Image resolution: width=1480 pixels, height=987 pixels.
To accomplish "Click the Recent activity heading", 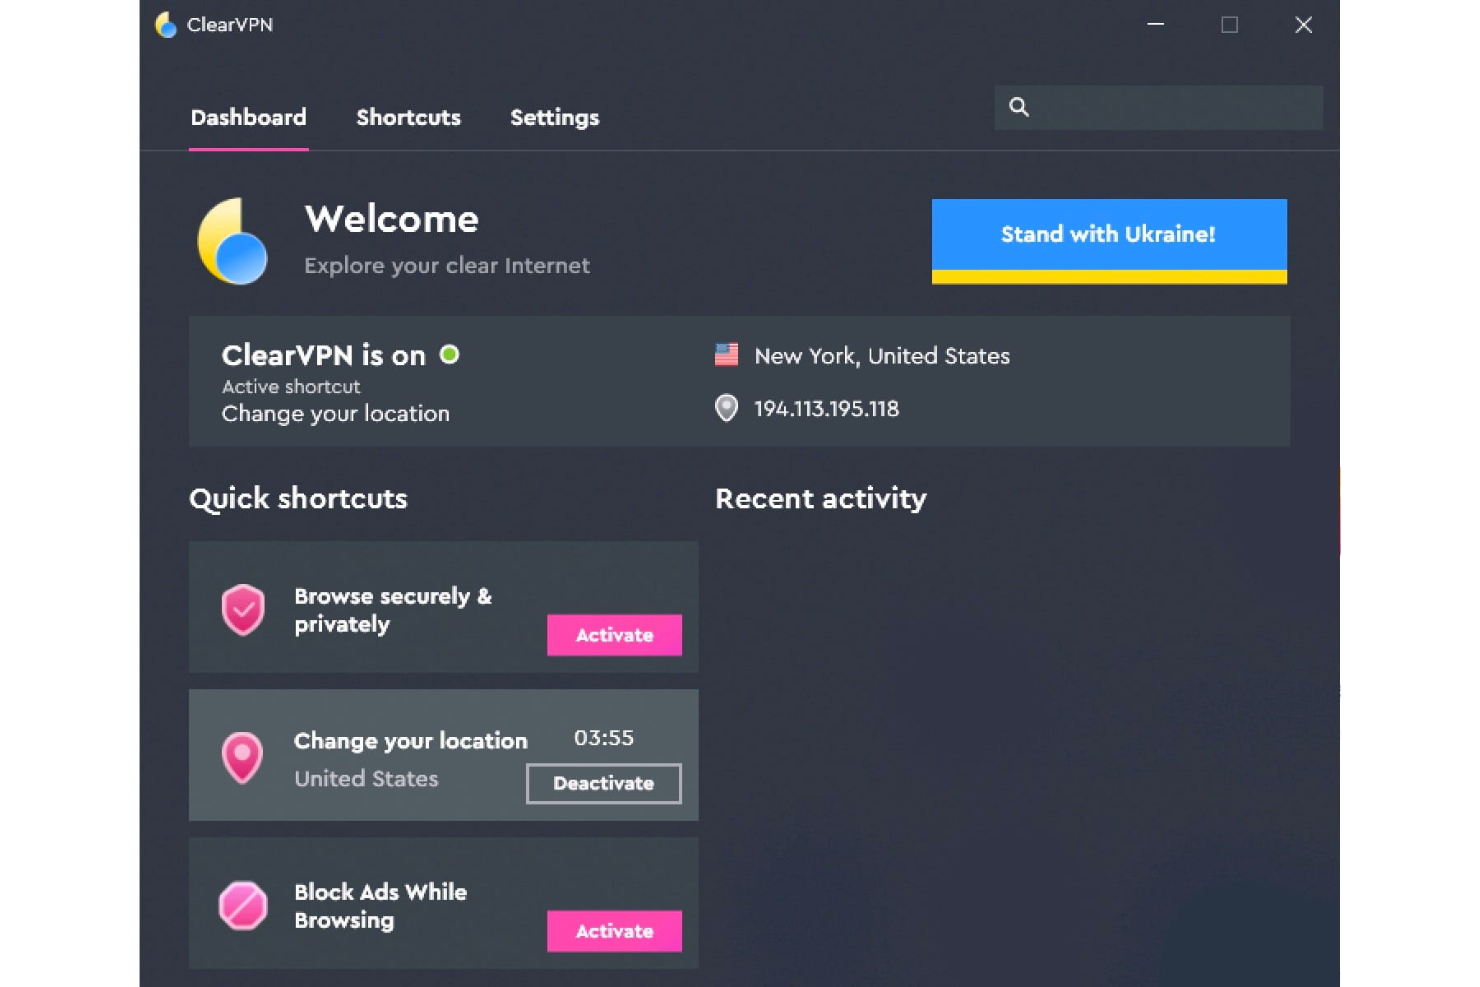I will pyautogui.click(x=821, y=498).
